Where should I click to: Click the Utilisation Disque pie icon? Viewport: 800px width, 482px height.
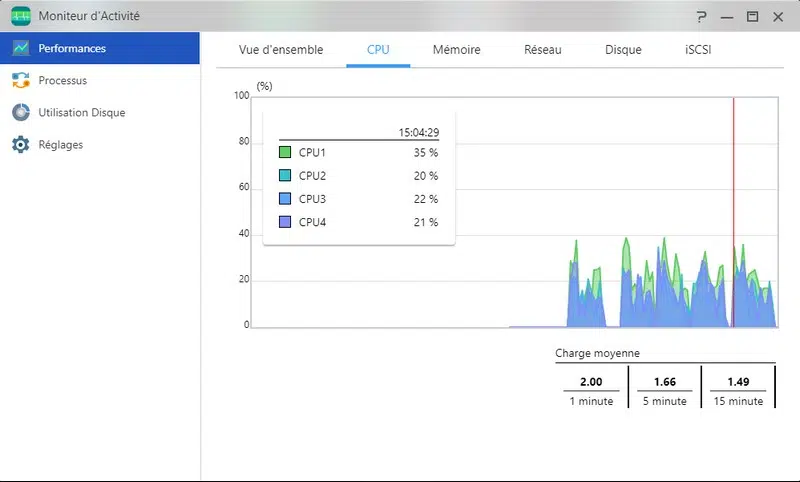point(21,112)
